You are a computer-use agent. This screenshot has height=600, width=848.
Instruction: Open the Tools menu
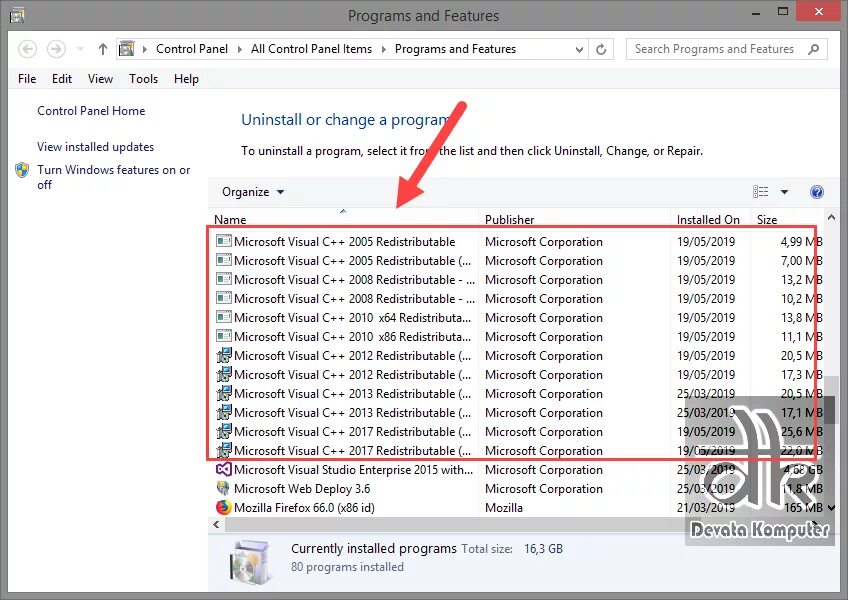[x=143, y=79]
